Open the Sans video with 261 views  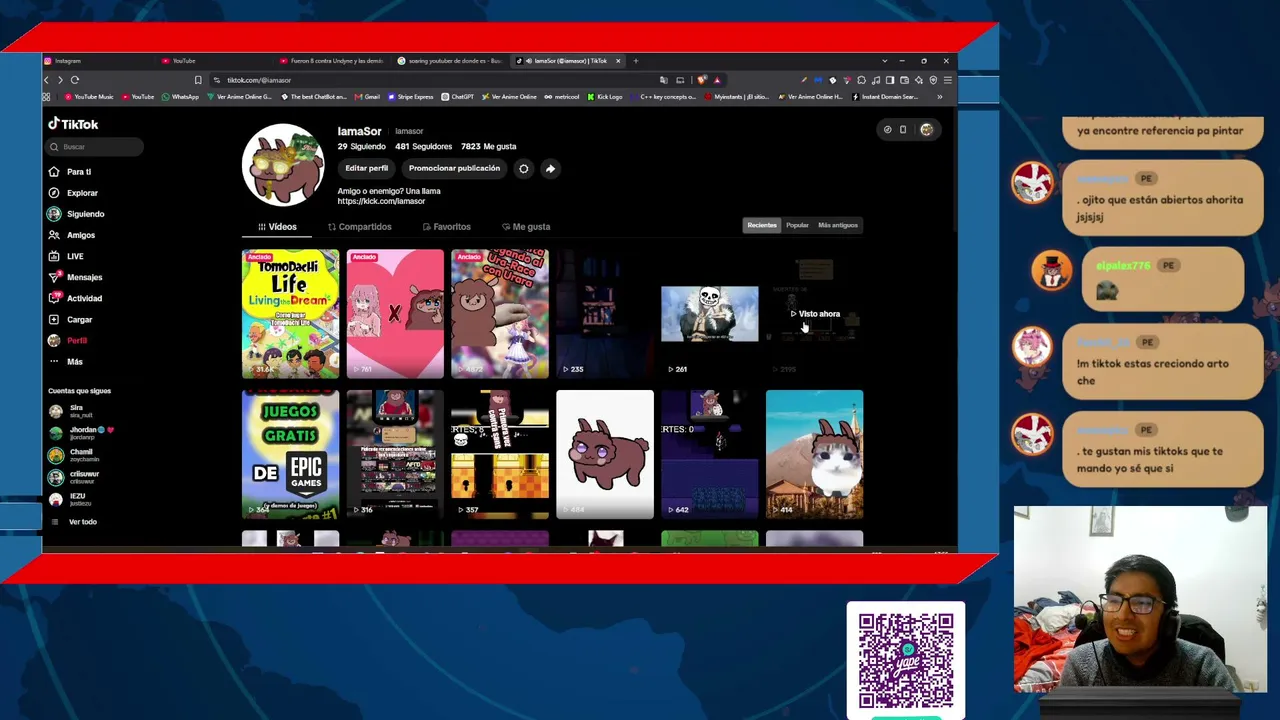click(709, 314)
